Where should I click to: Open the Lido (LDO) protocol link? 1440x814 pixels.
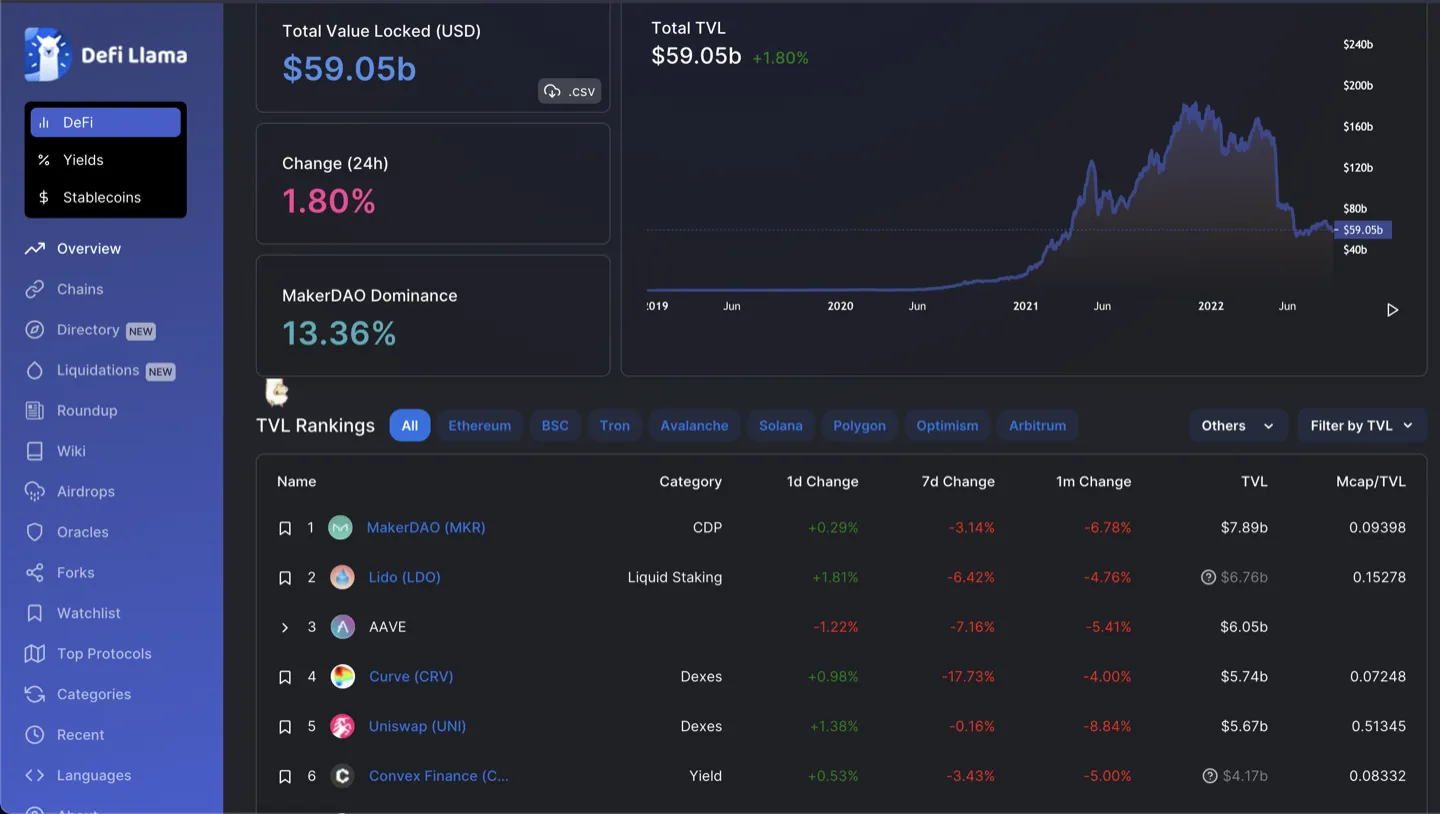[x=405, y=577]
